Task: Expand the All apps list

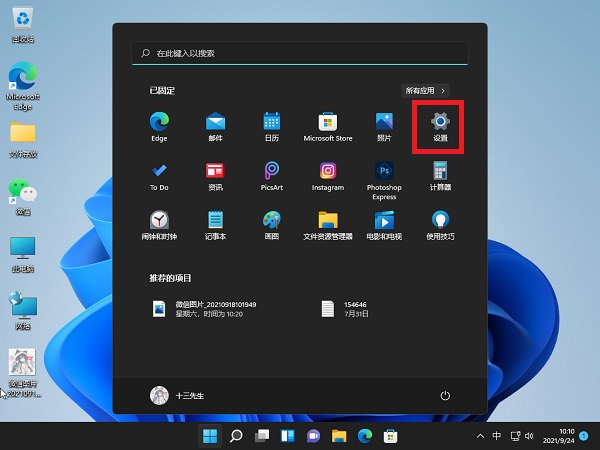Action: pyautogui.click(x=426, y=90)
